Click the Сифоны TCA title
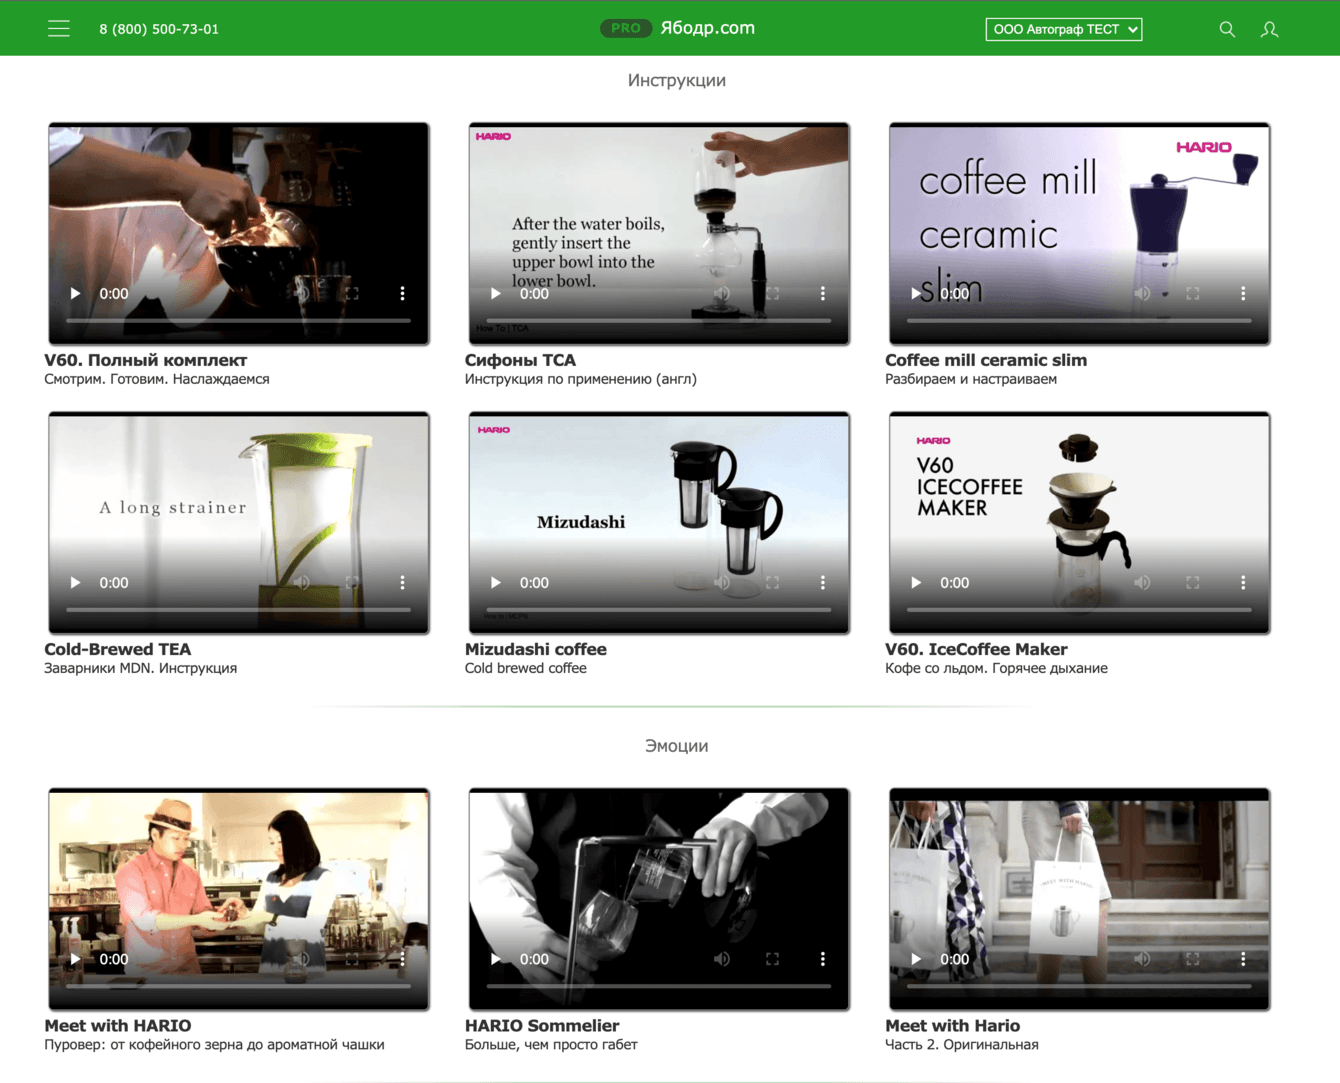 520,360
